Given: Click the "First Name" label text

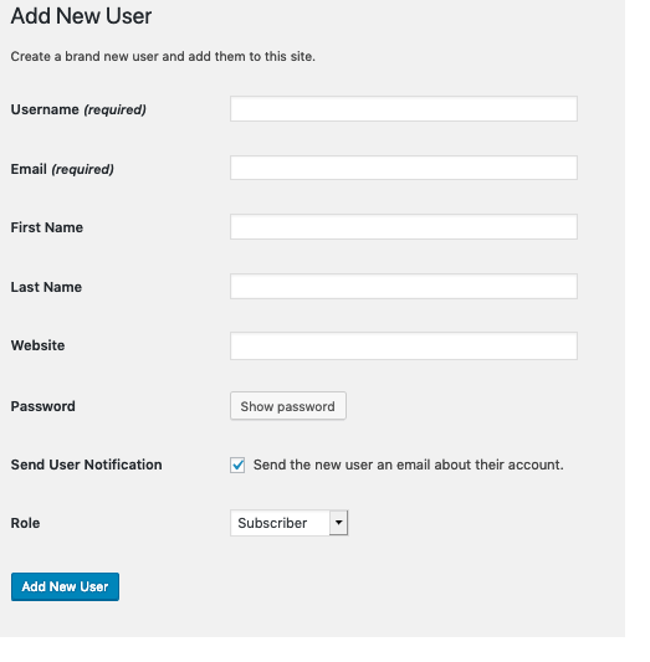Looking at the screenshot, I should 47,228.
